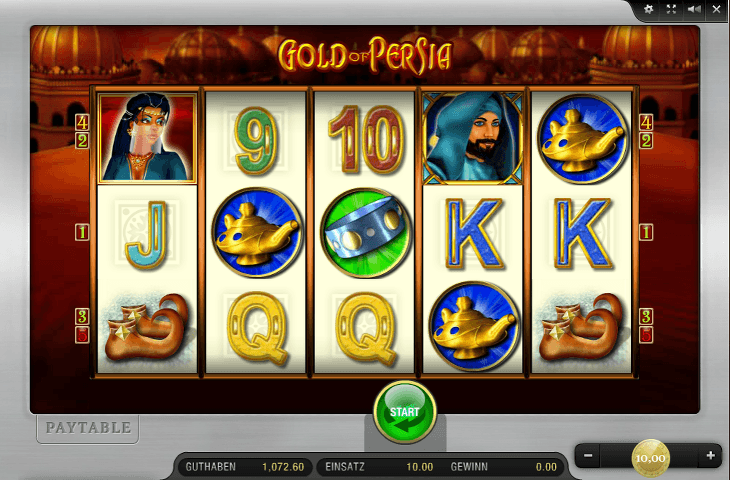Mute the game sound
Viewport: 730px width, 480px height.
click(694, 9)
